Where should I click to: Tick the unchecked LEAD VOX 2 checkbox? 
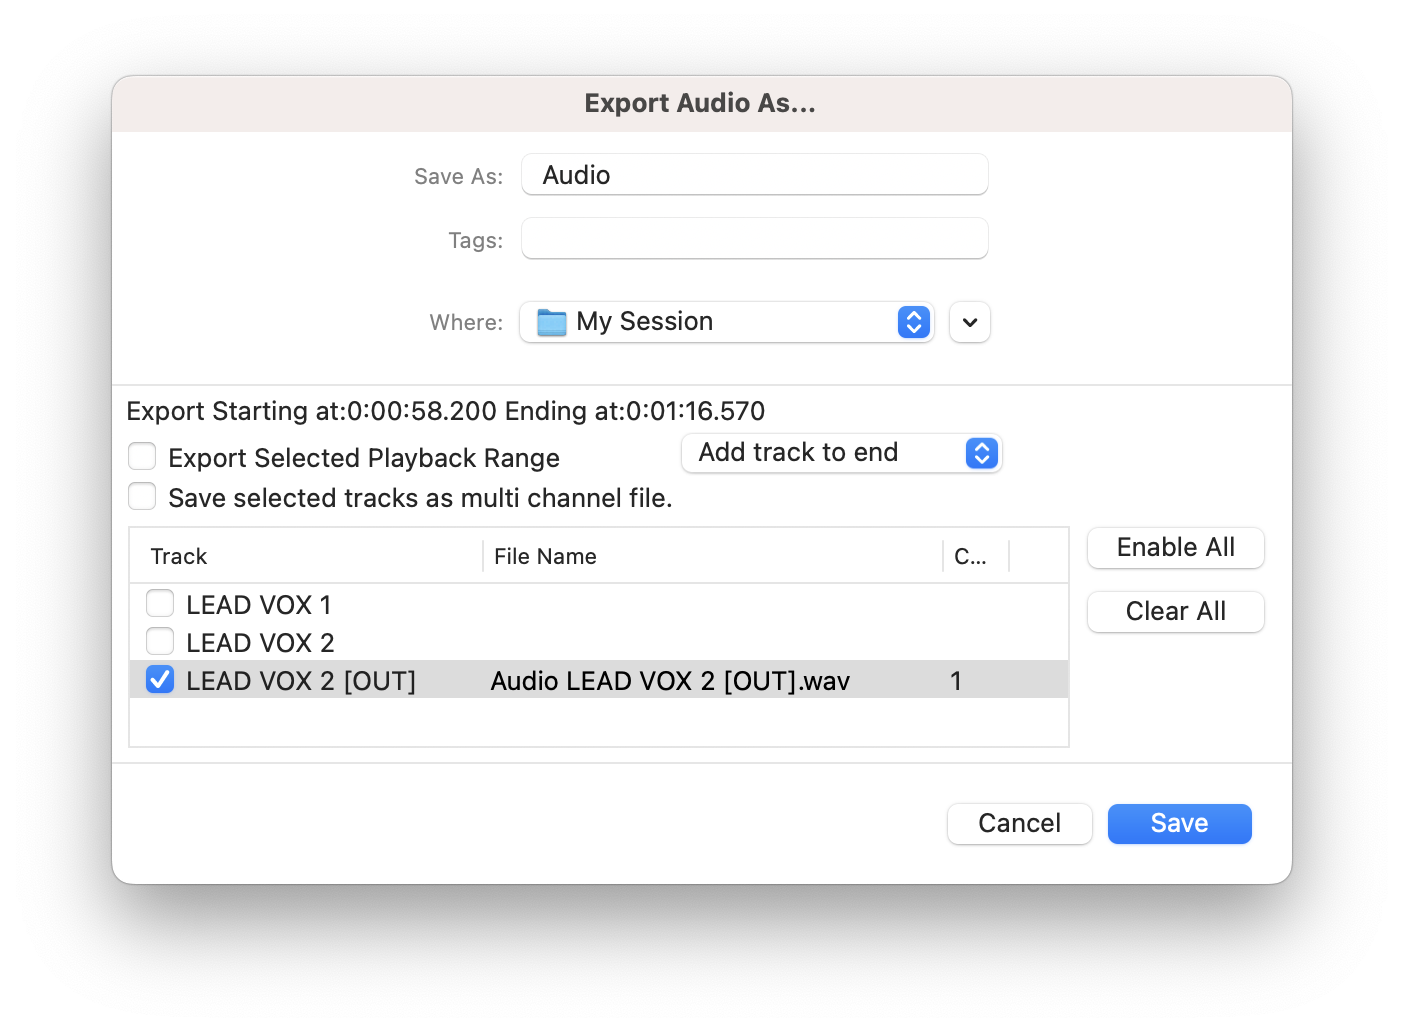click(x=160, y=642)
